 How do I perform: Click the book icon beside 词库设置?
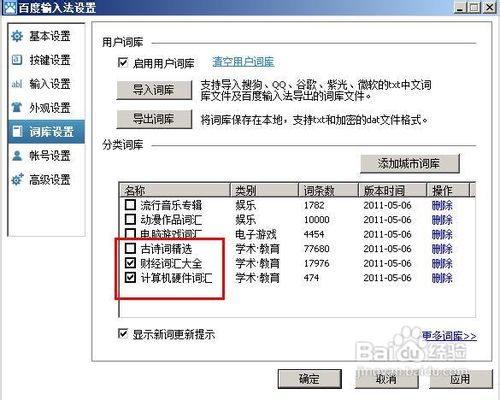pyautogui.click(x=18, y=132)
